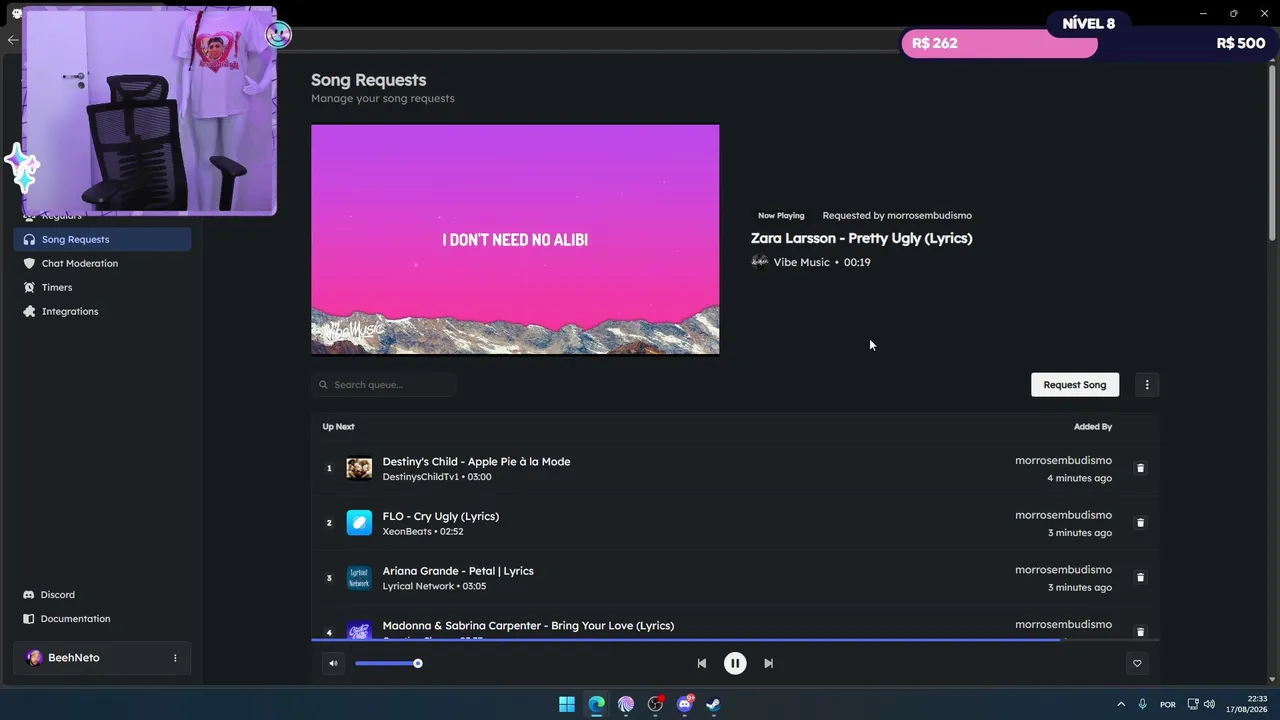Select "Destiny's Child - Apple Pie à la Mode"

click(x=476, y=461)
